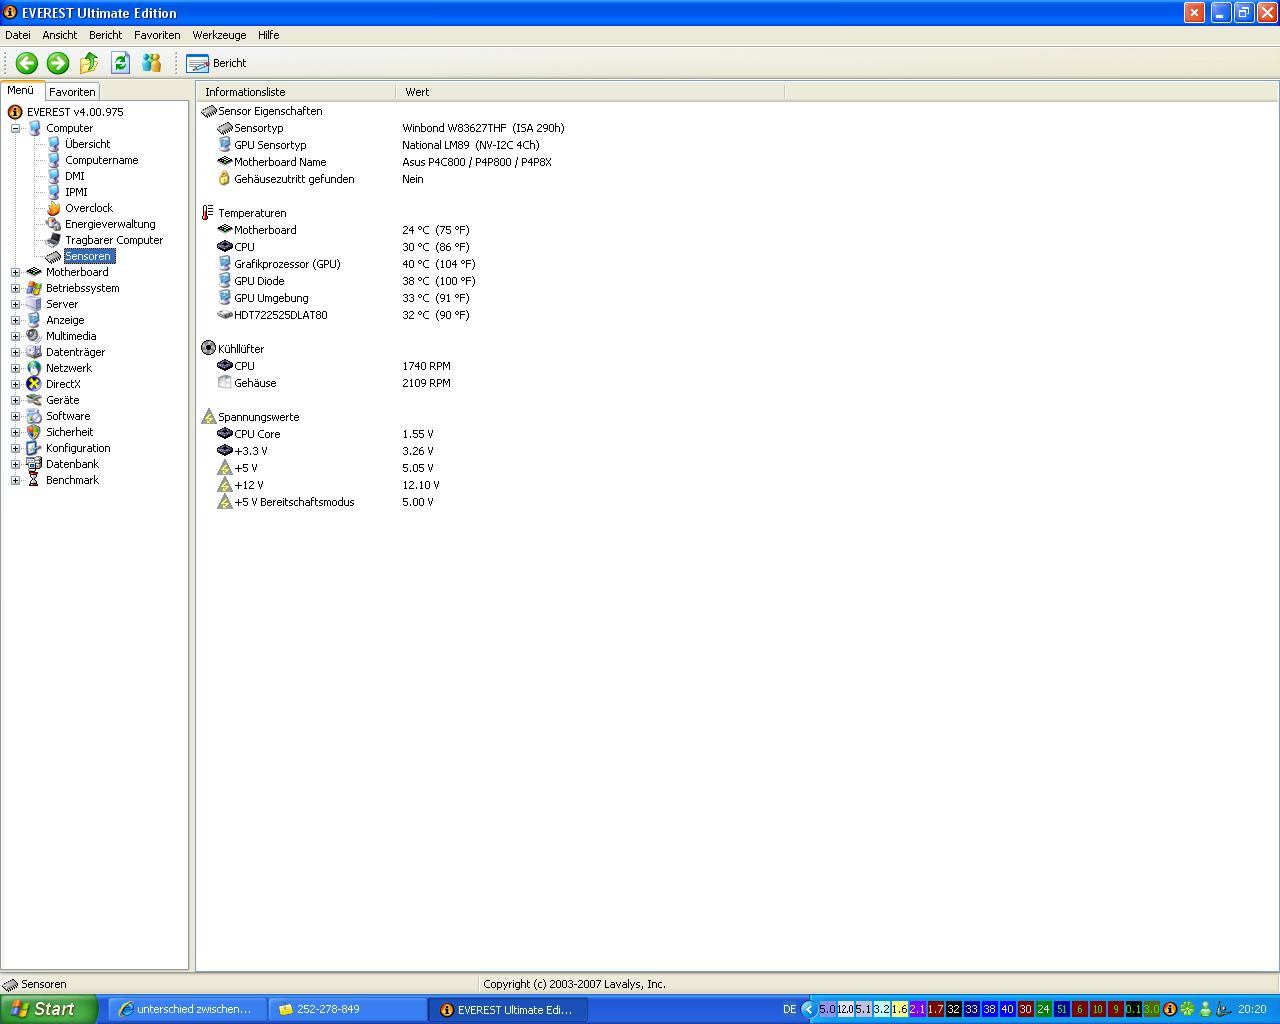
Task: Click the Overclock flame icon
Action: pos(54,208)
